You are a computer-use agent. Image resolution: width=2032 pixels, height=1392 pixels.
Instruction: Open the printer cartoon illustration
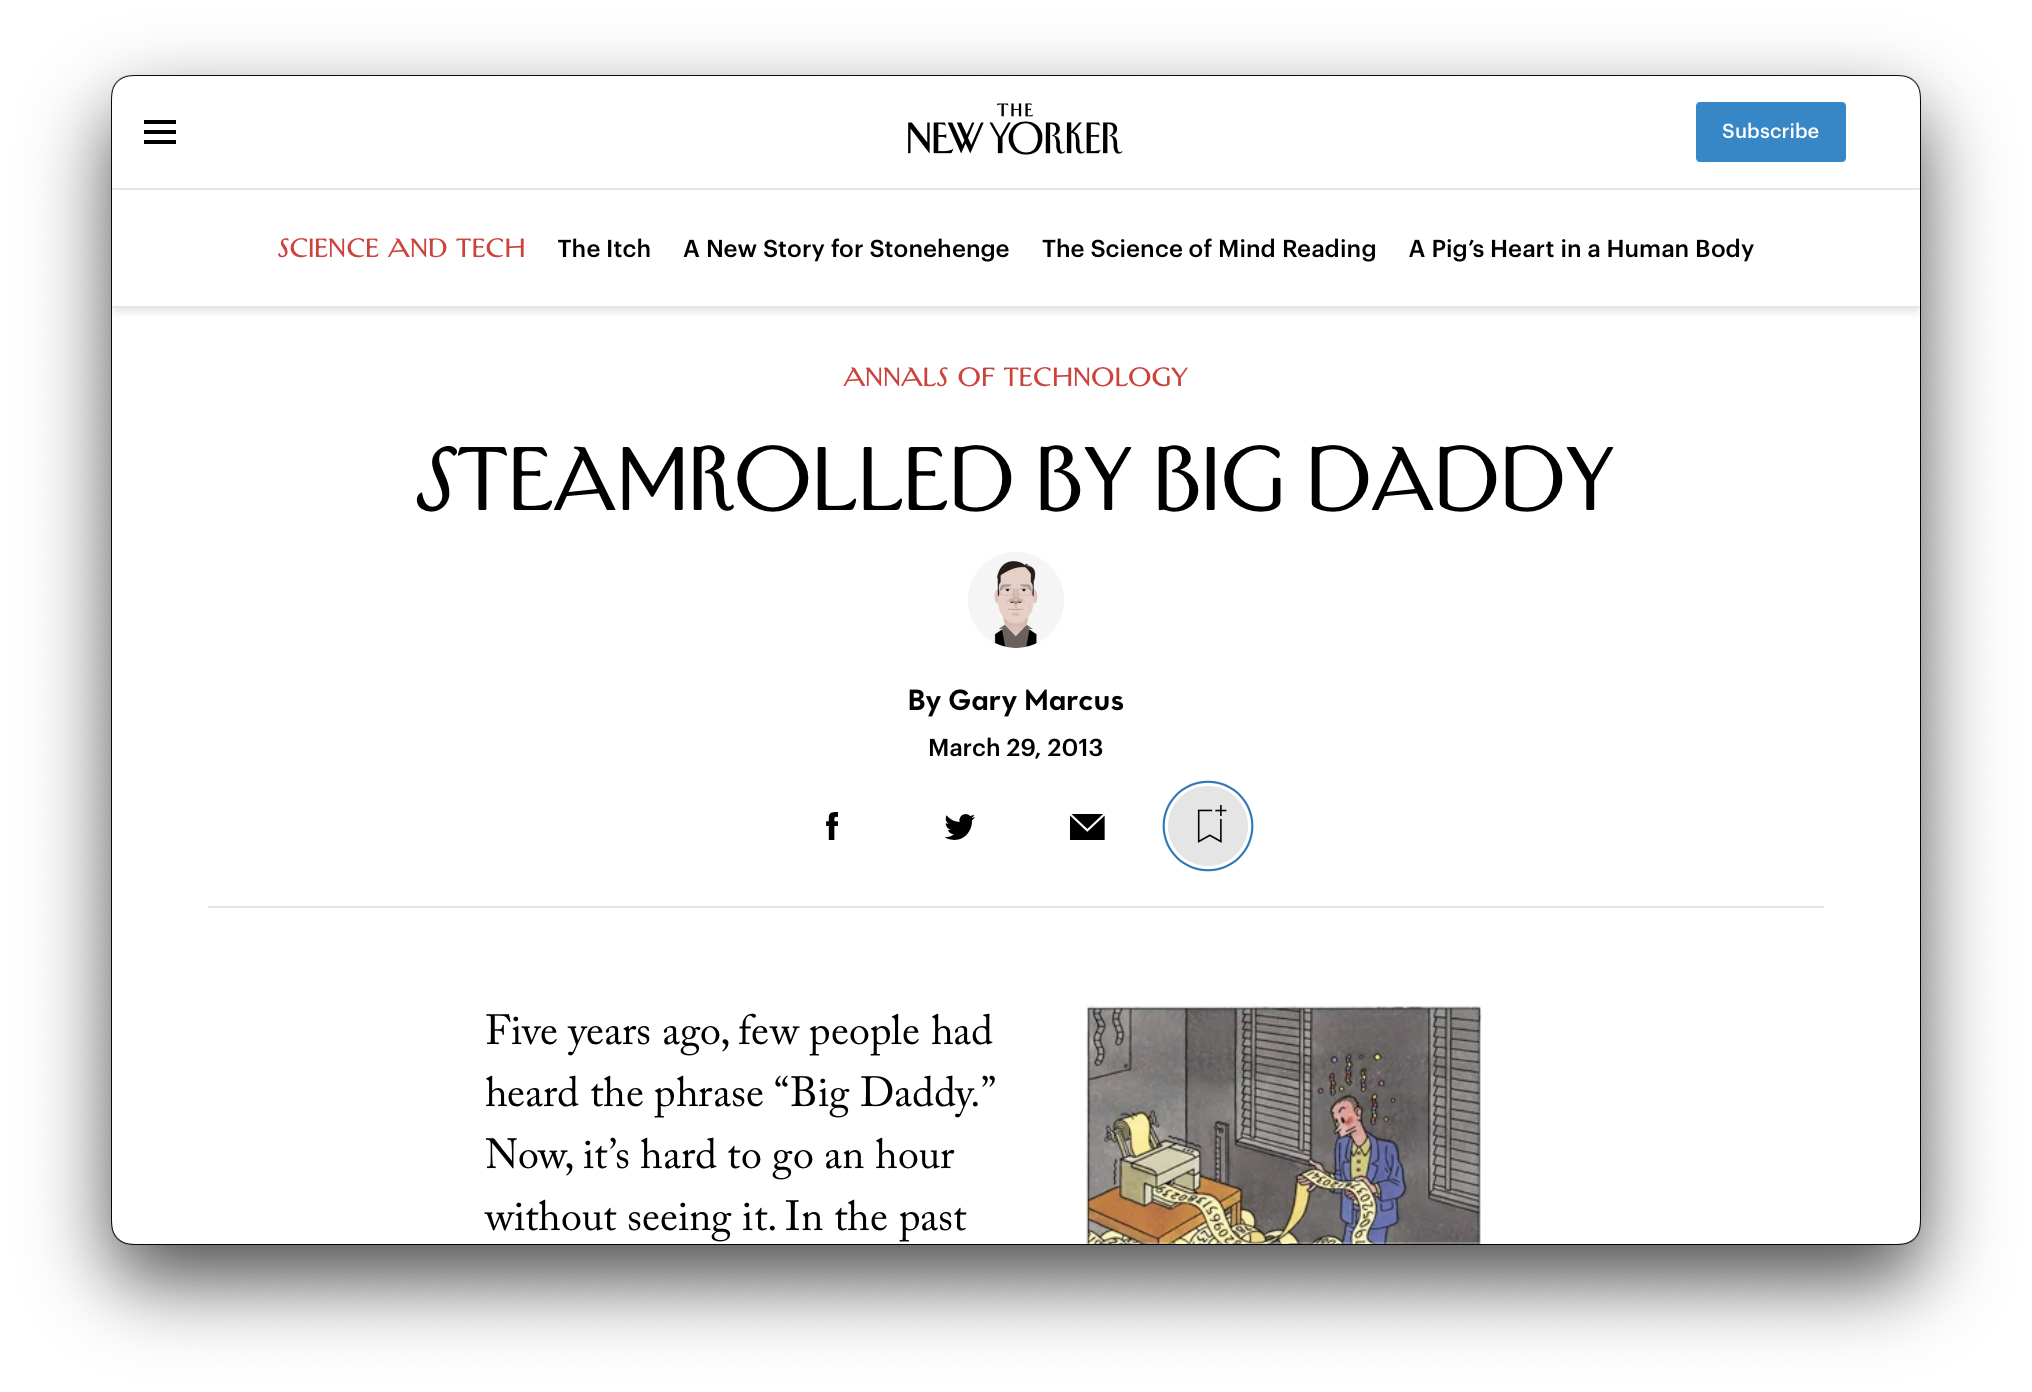point(1283,1125)
